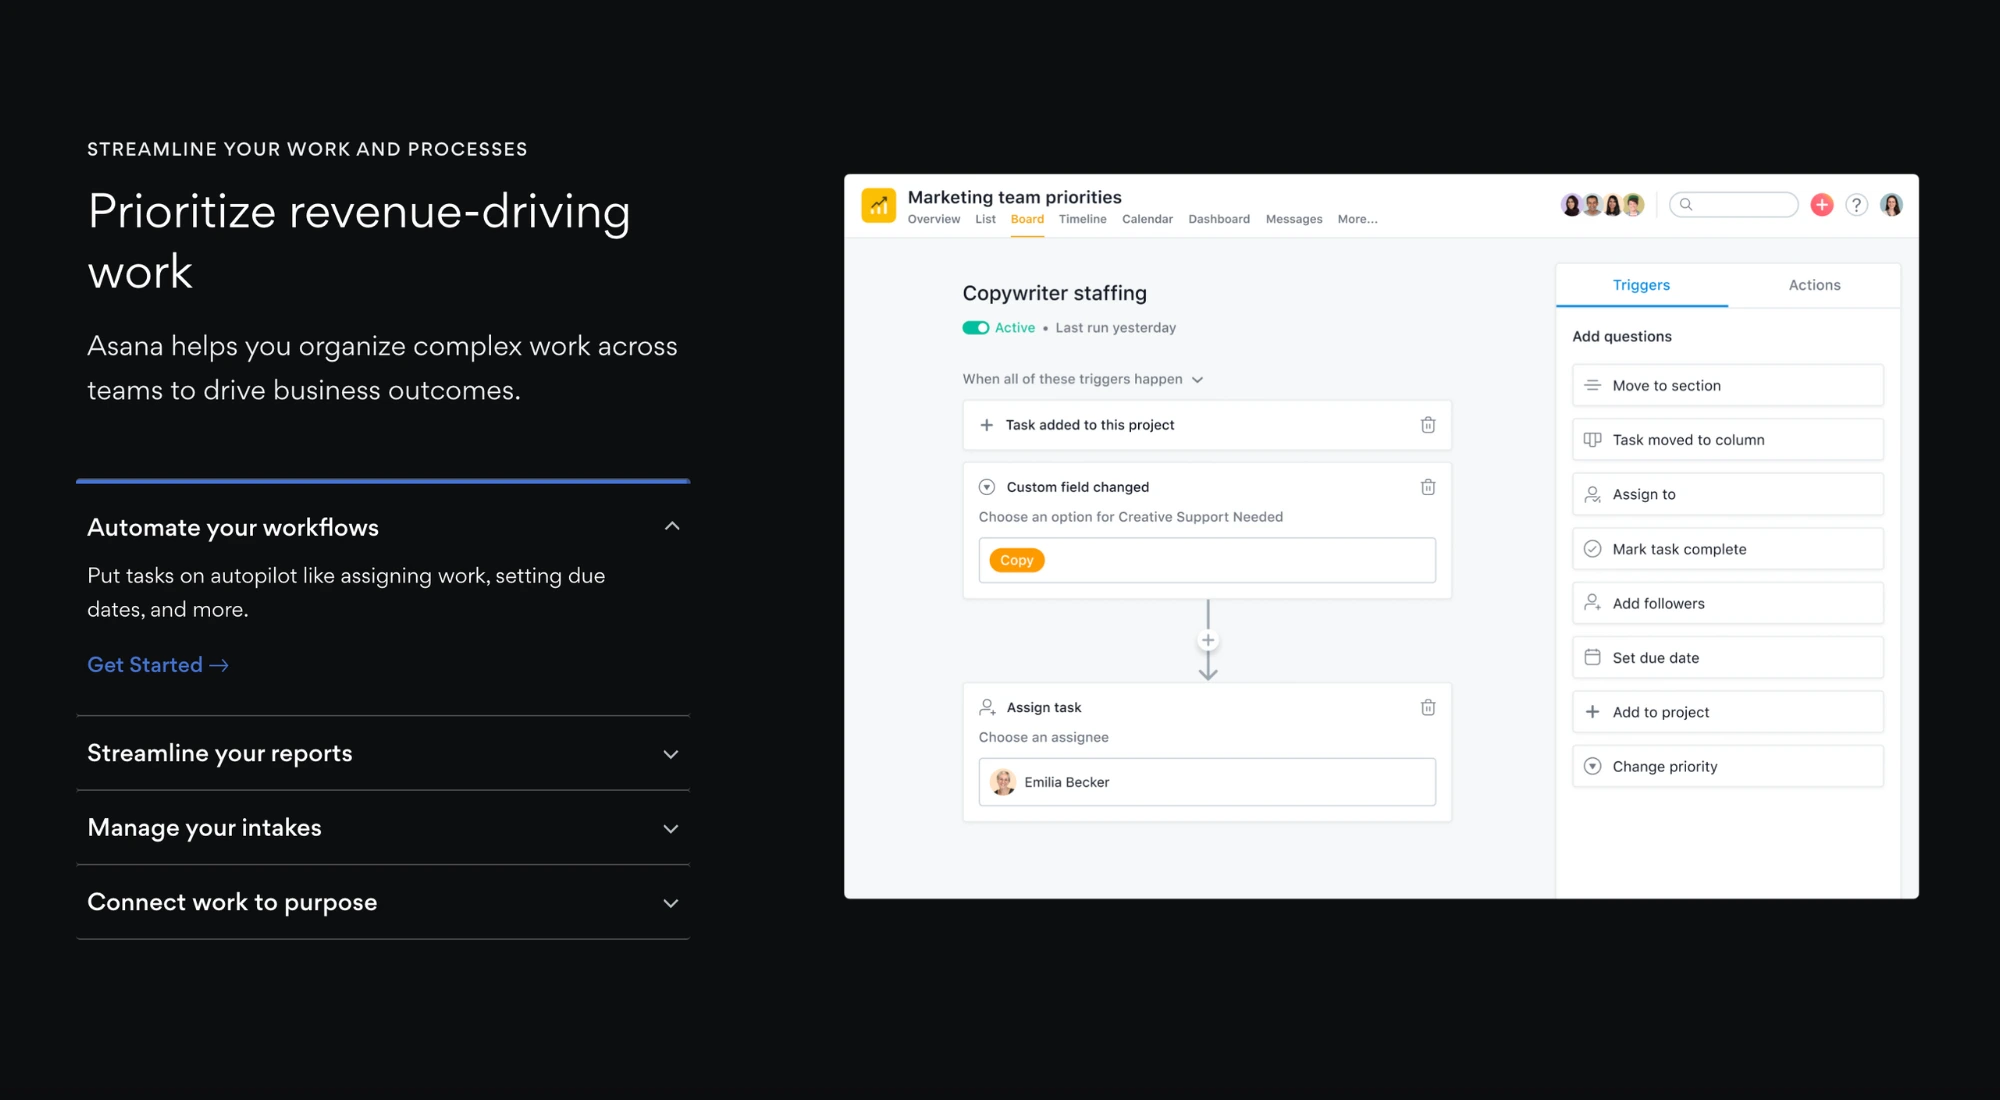Select the Timeline view tab

[1082, 218]
